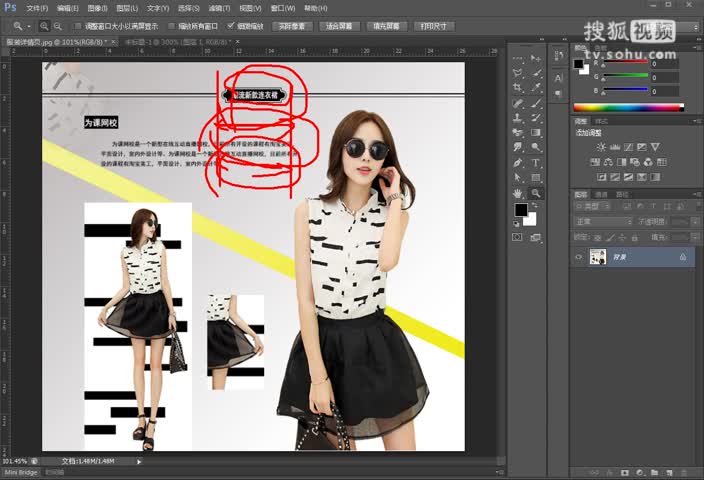Viewport: 704px width, 480px height.
Task: Select the Rectangular Marquee tool
Action: pos(518,58)
